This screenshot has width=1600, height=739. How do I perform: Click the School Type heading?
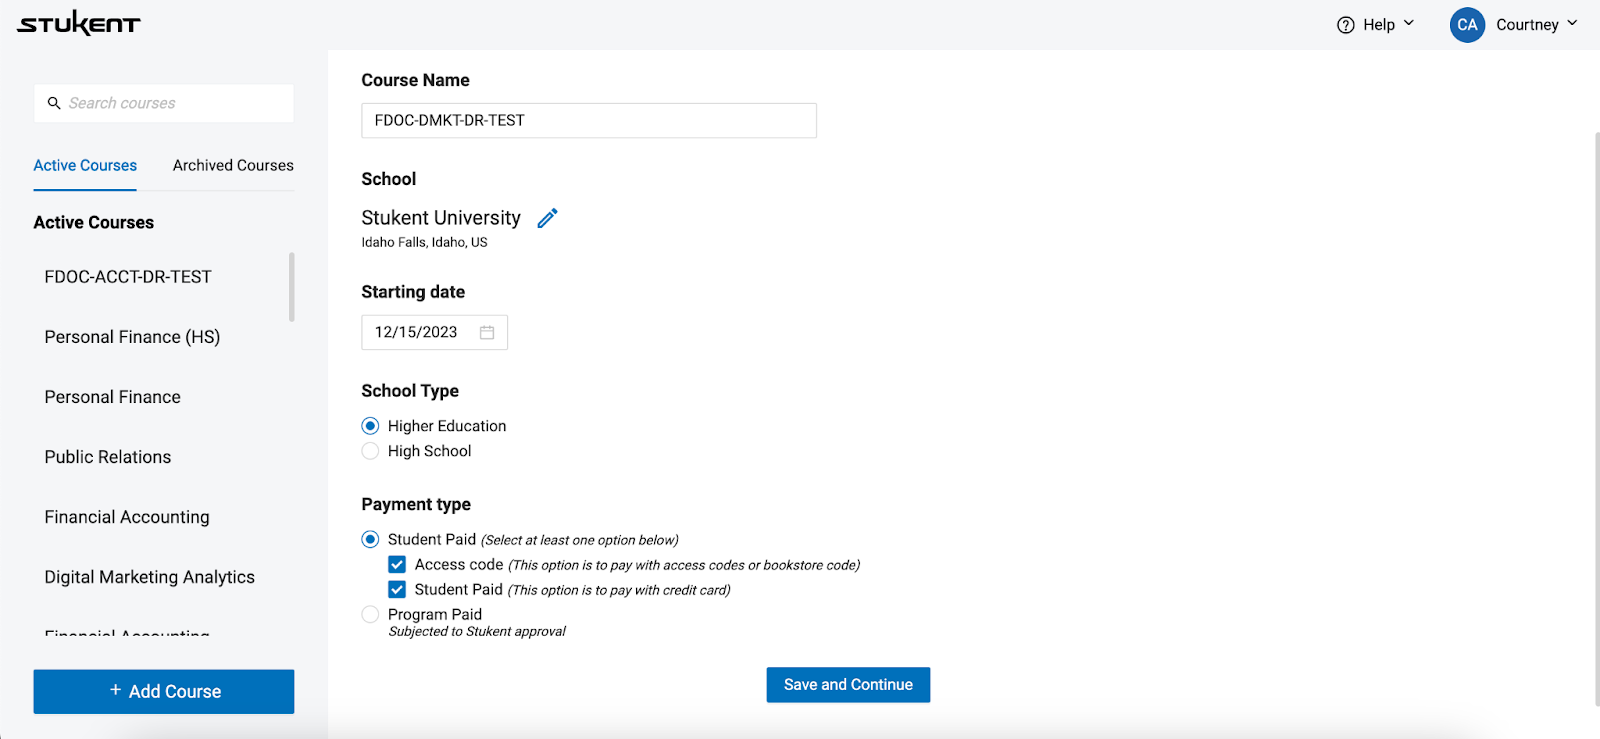pyautogui.click(x=410, y=391)
